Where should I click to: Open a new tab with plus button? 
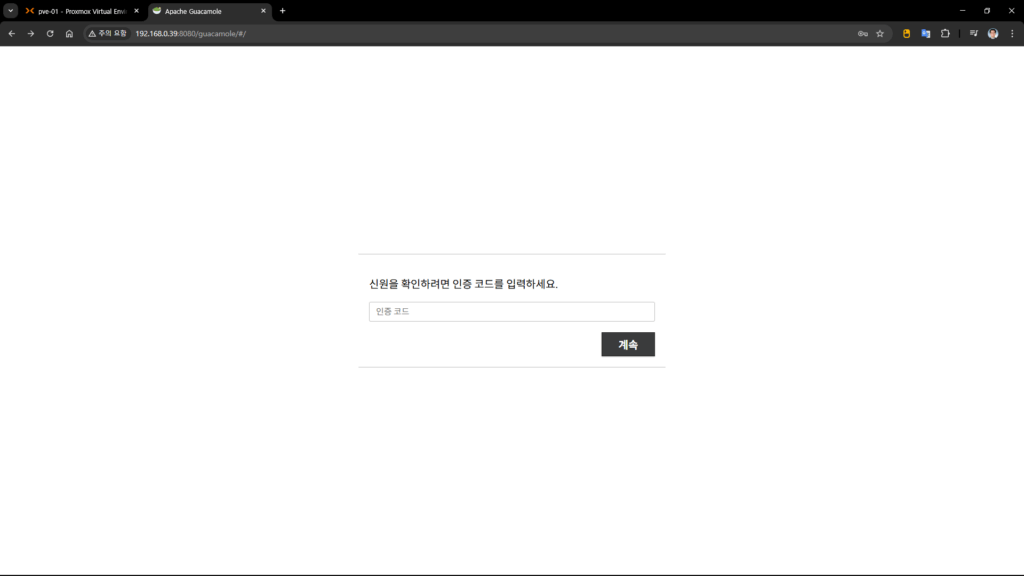click(282, 11)
